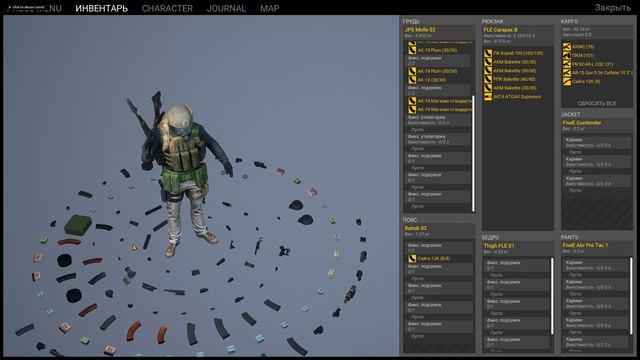Switch to the ИНВЕНТАРЬ tab

(x=102, y=8)
